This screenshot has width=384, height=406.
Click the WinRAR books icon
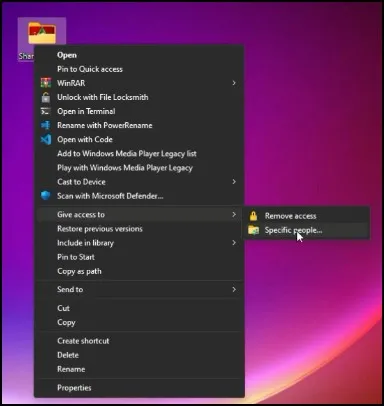click(x=46, y=83)
